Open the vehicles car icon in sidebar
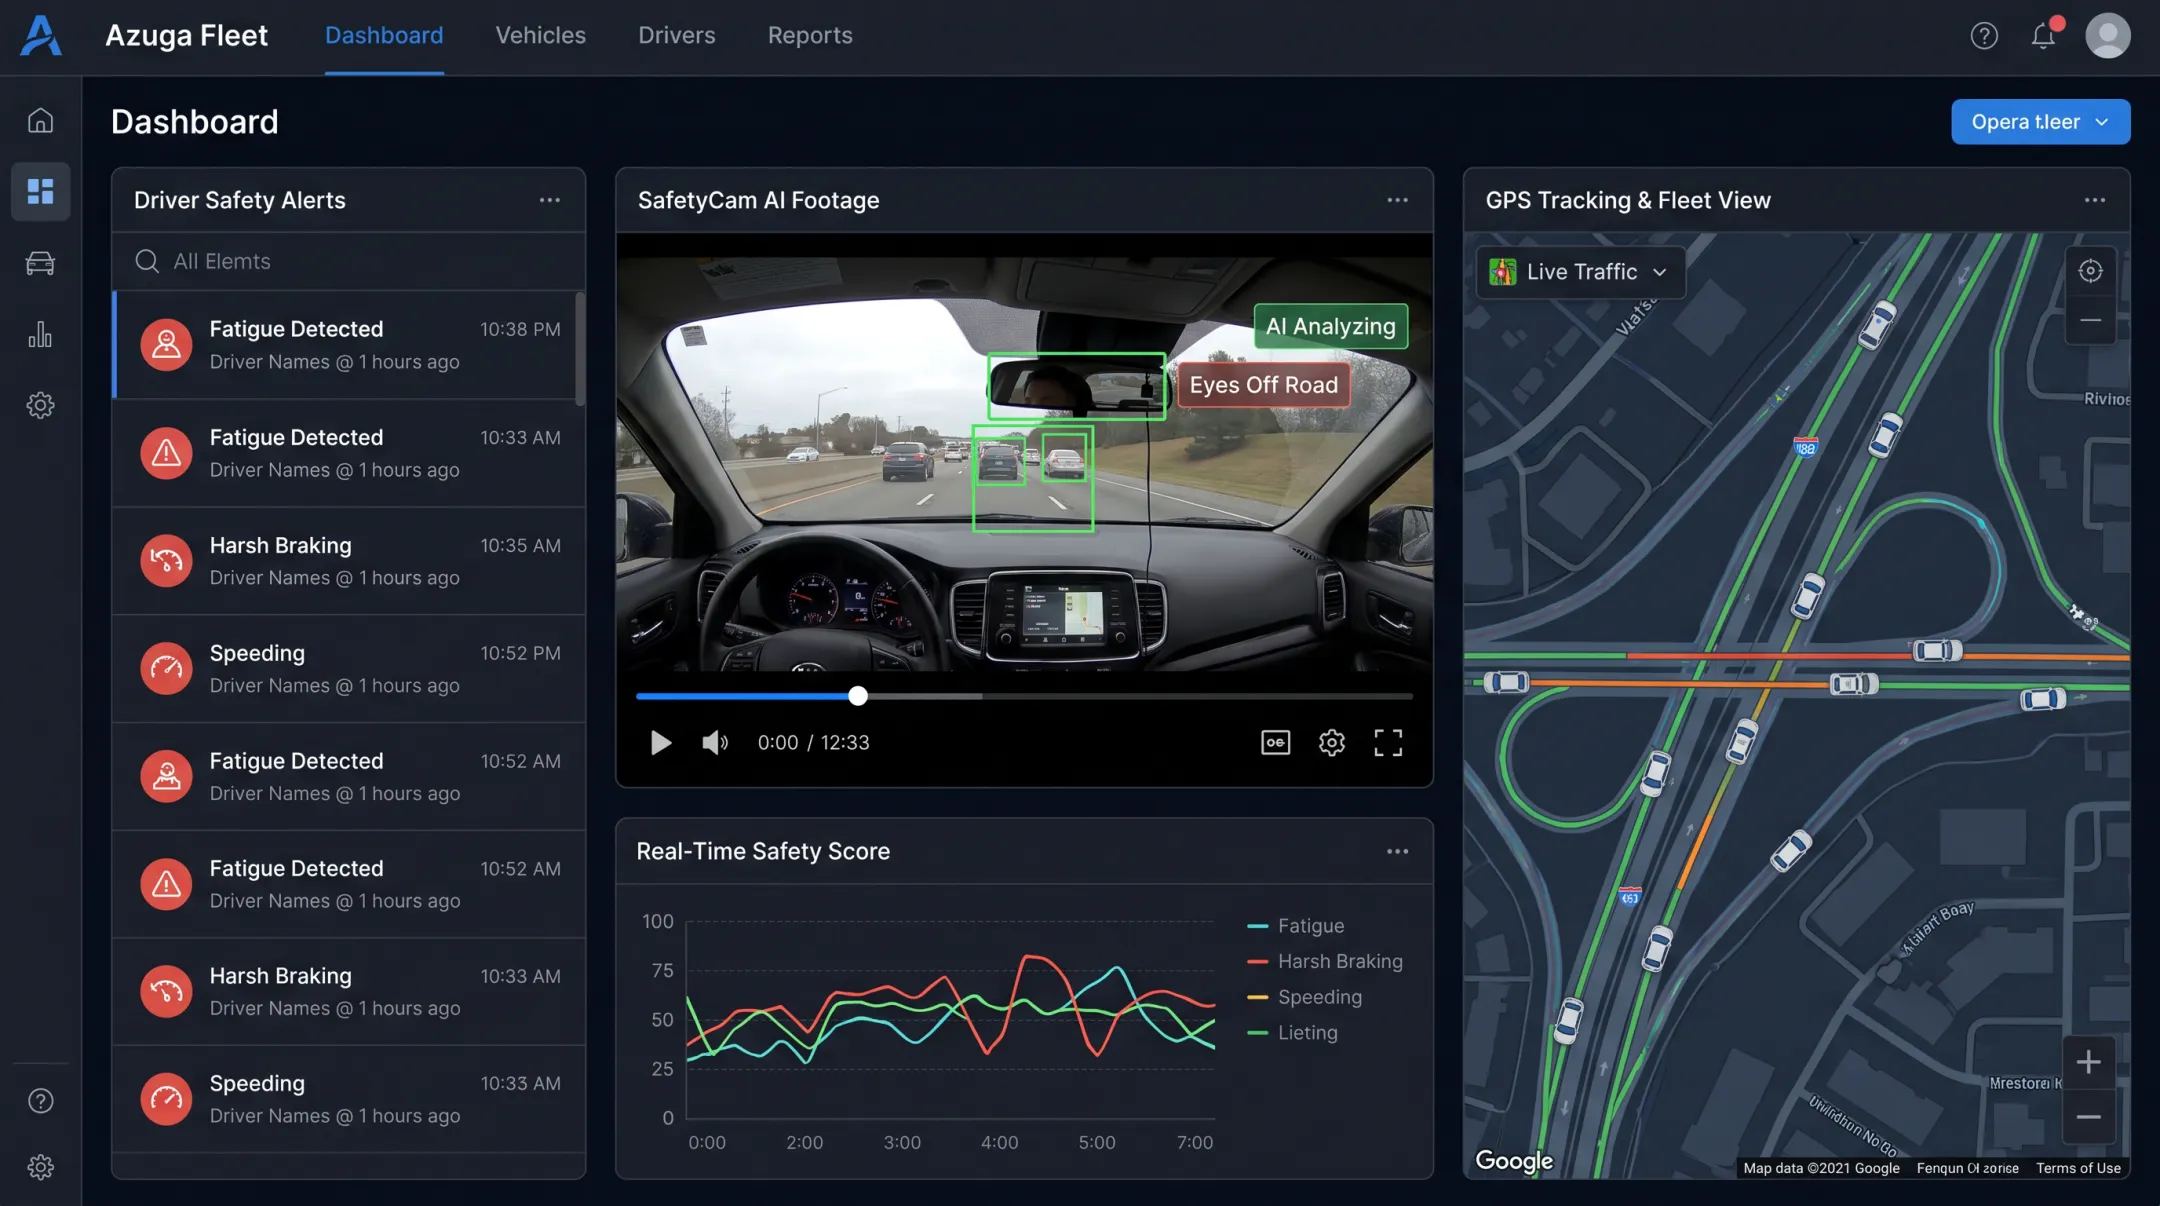The height and width of the screenshot is (1206, 2160). coord(40,263)
